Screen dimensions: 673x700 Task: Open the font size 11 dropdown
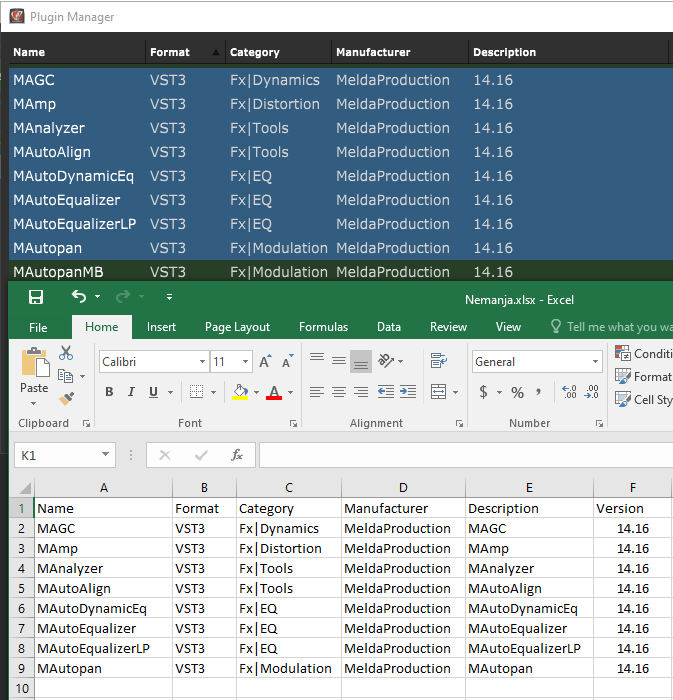(x=245, y=362)
